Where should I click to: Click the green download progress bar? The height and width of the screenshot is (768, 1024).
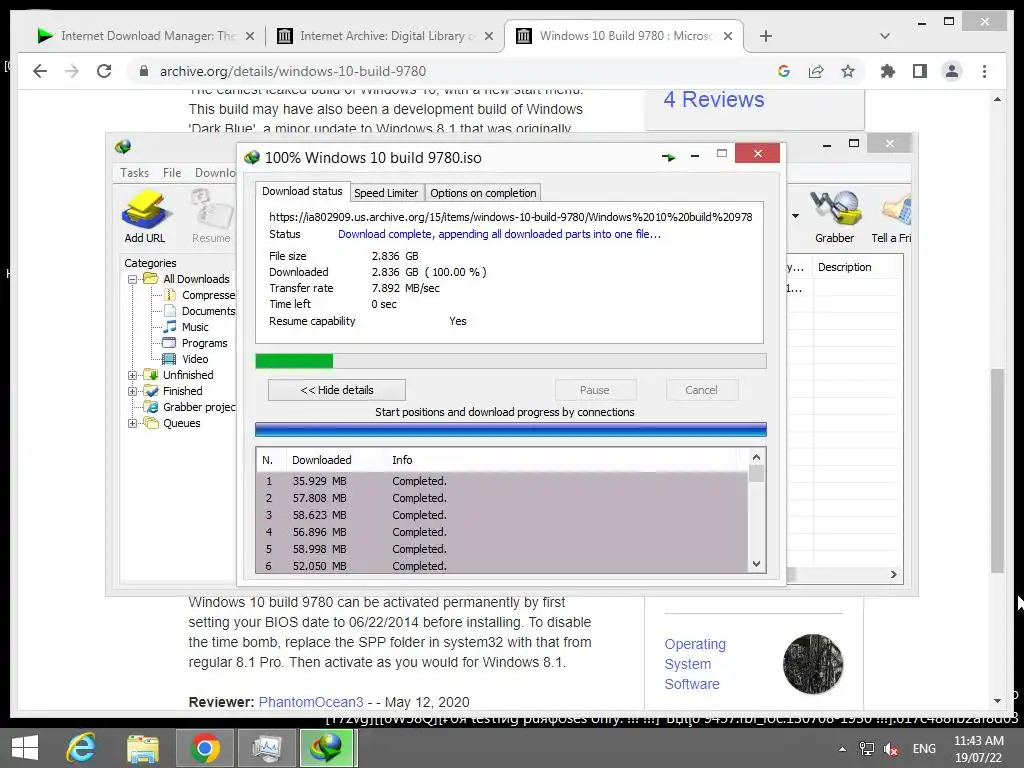[510, 361]
